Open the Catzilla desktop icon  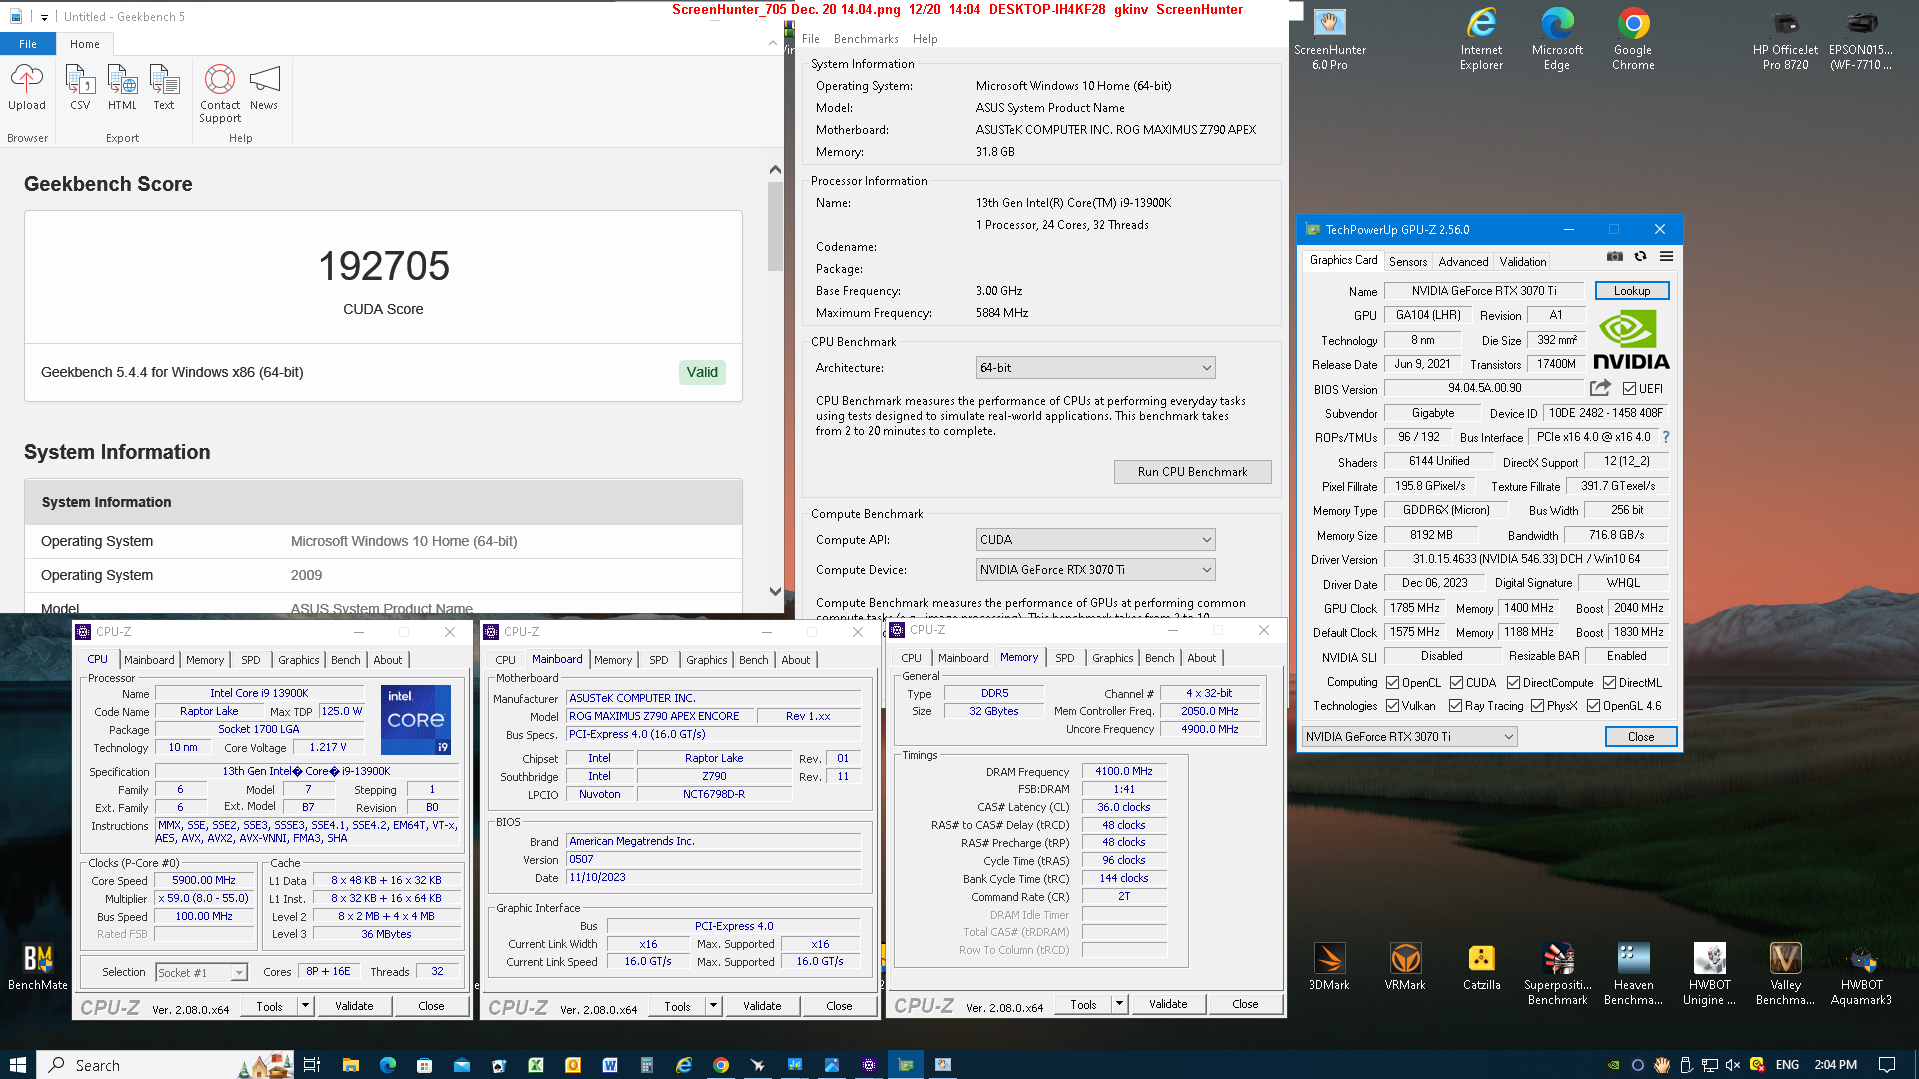tap(1481, 967)
